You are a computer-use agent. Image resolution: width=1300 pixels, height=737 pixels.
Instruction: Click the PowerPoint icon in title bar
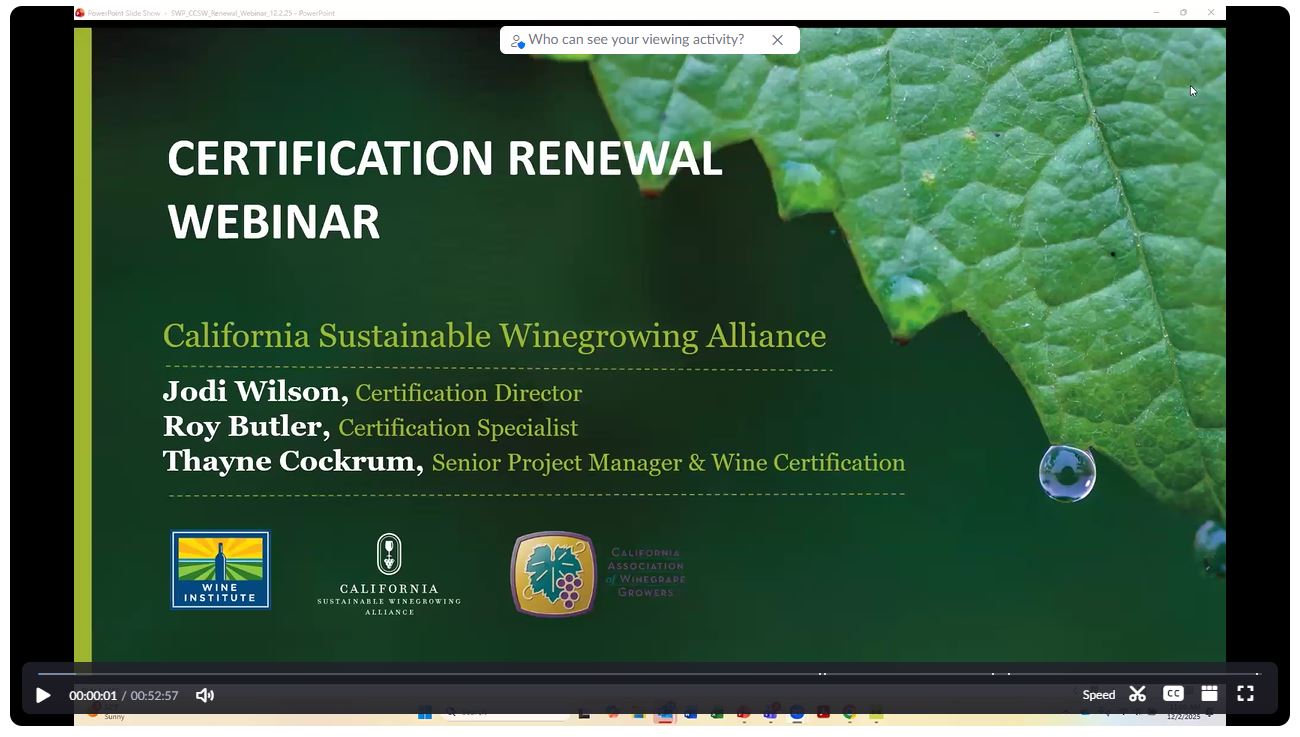80,13
